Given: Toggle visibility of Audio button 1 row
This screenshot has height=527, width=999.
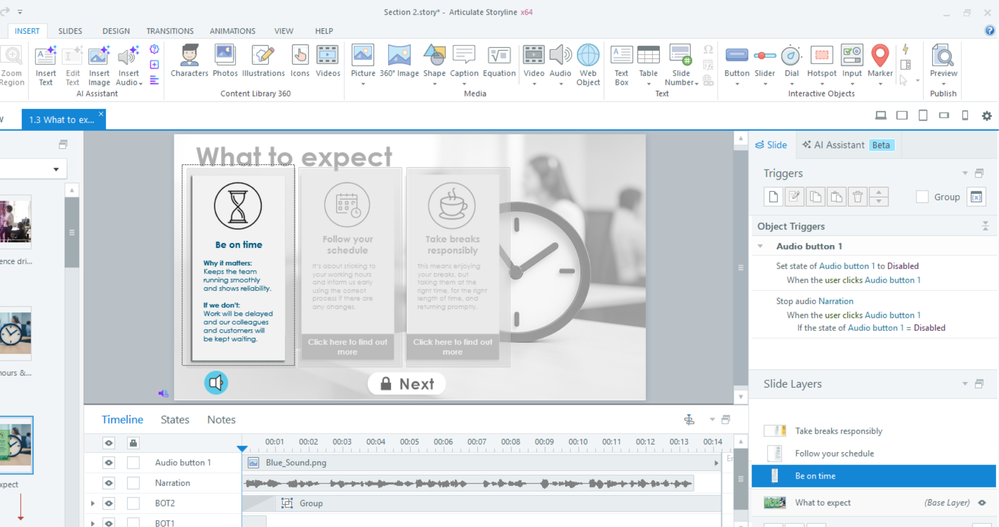Looking at the screenshot, I should click(x=109, y=463).
